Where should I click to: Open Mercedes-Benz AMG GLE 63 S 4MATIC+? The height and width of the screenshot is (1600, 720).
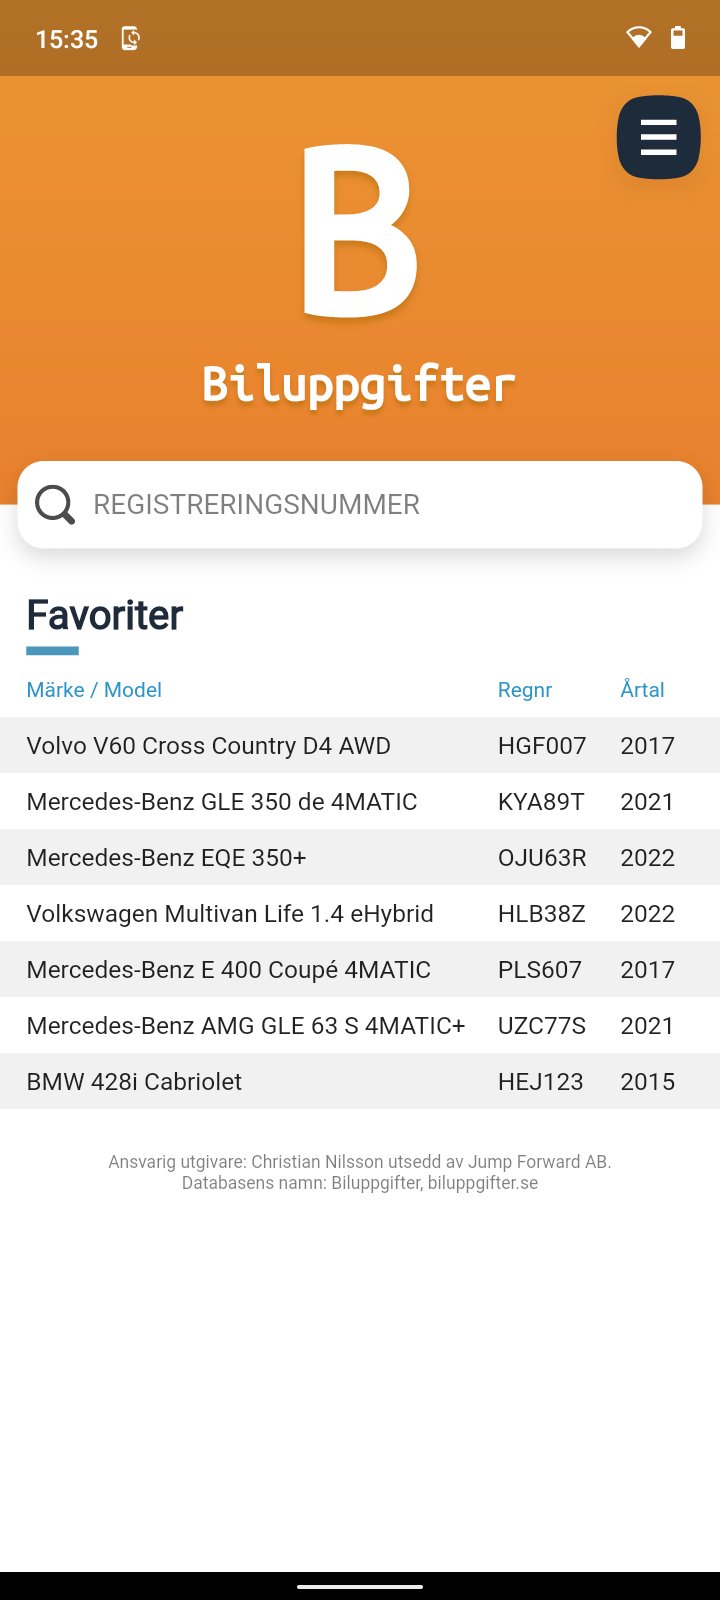[246, 1026]
